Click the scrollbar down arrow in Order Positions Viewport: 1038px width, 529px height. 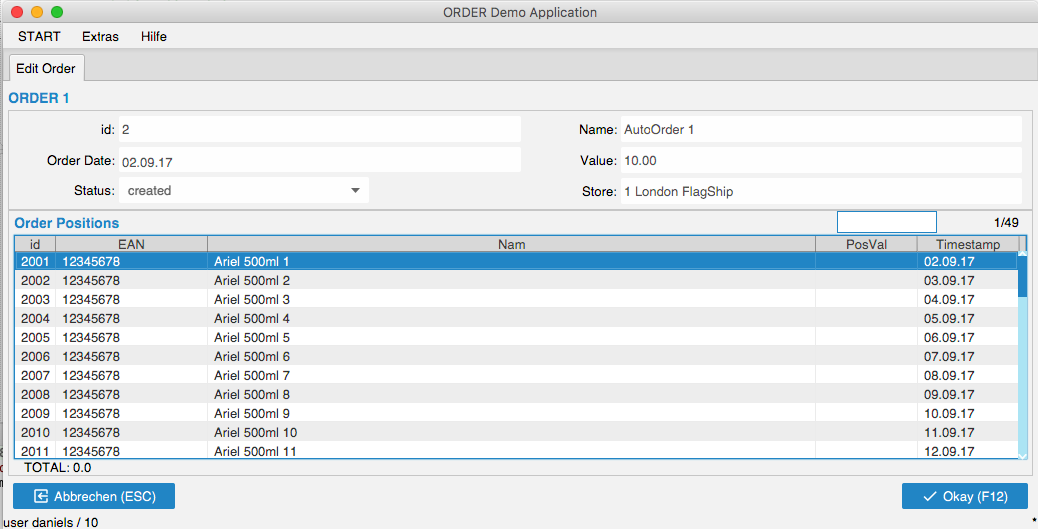(x=1022, y=455)
